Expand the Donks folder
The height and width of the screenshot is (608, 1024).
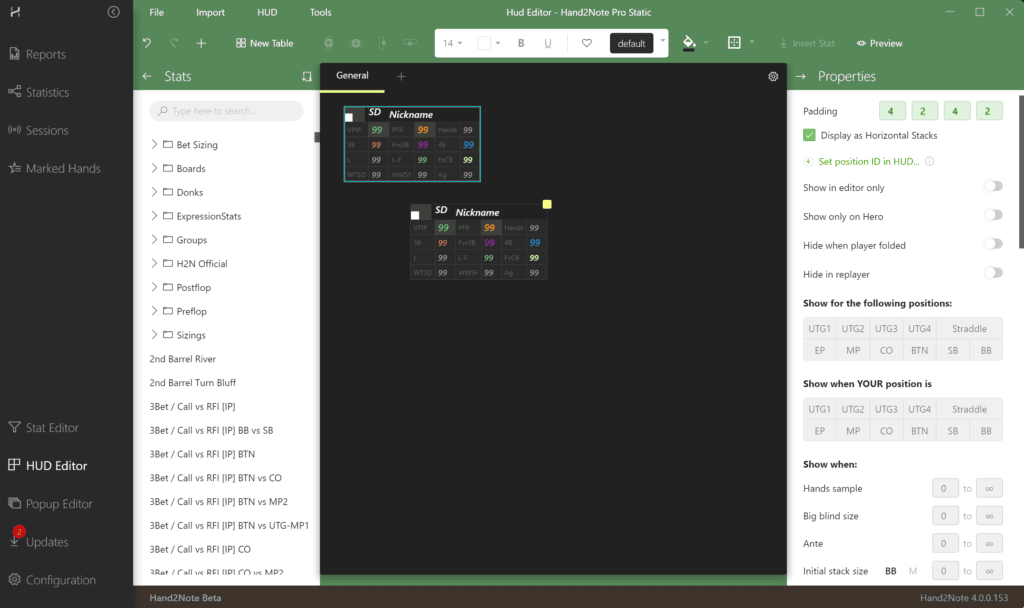click(x=154, y=192)
